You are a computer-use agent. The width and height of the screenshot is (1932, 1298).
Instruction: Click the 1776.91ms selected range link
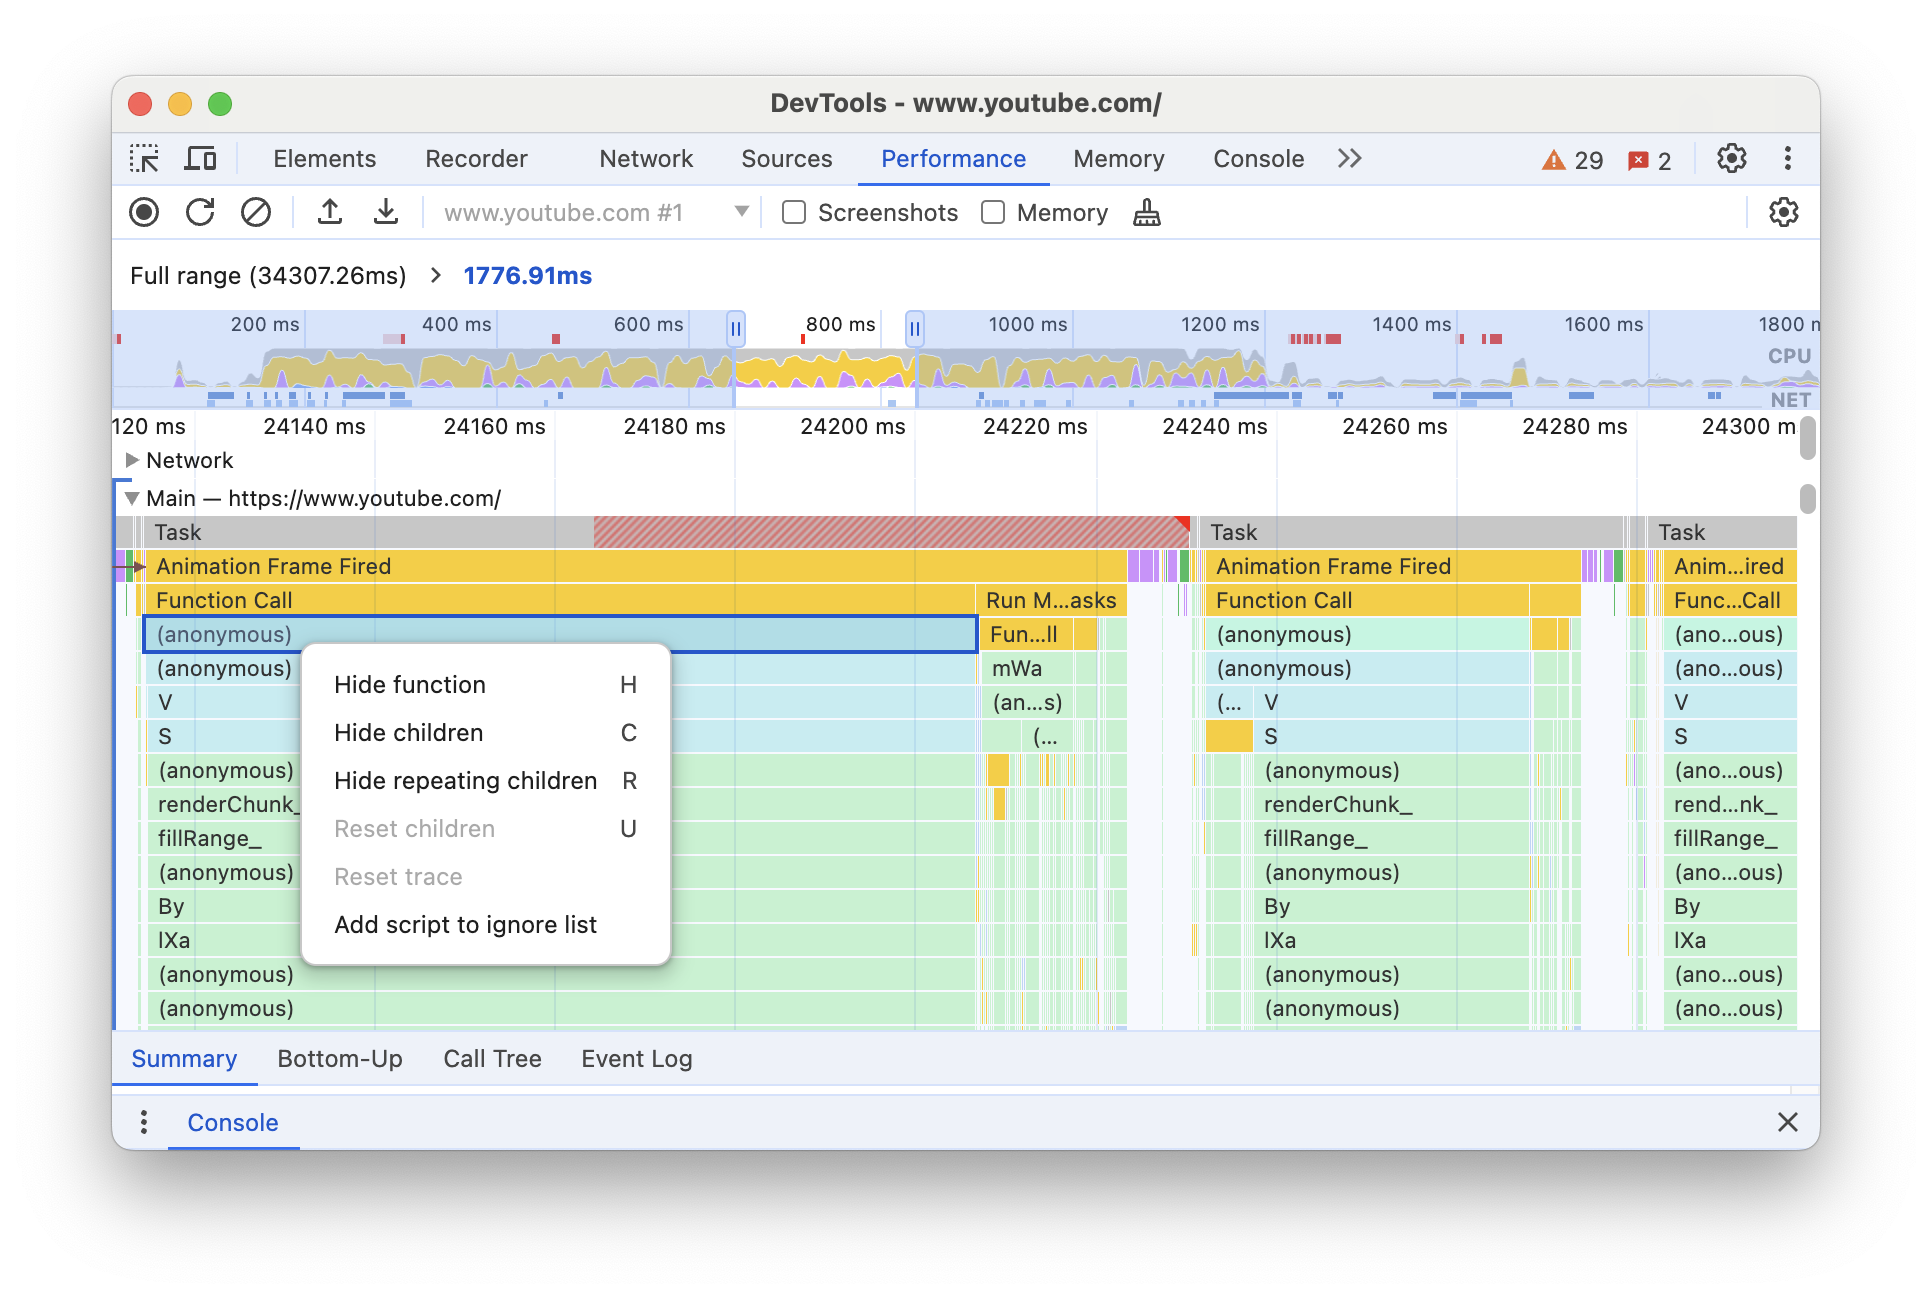click(532, 274)
